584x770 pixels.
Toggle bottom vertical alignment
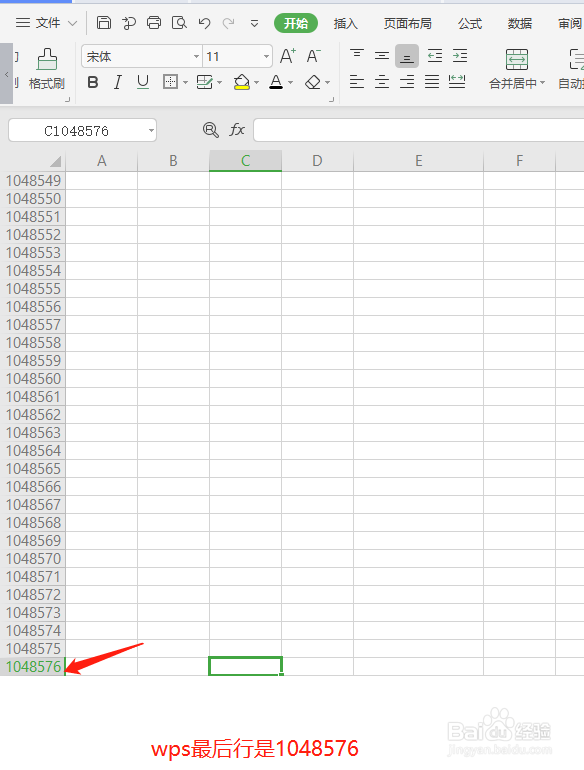pos(407,56)
